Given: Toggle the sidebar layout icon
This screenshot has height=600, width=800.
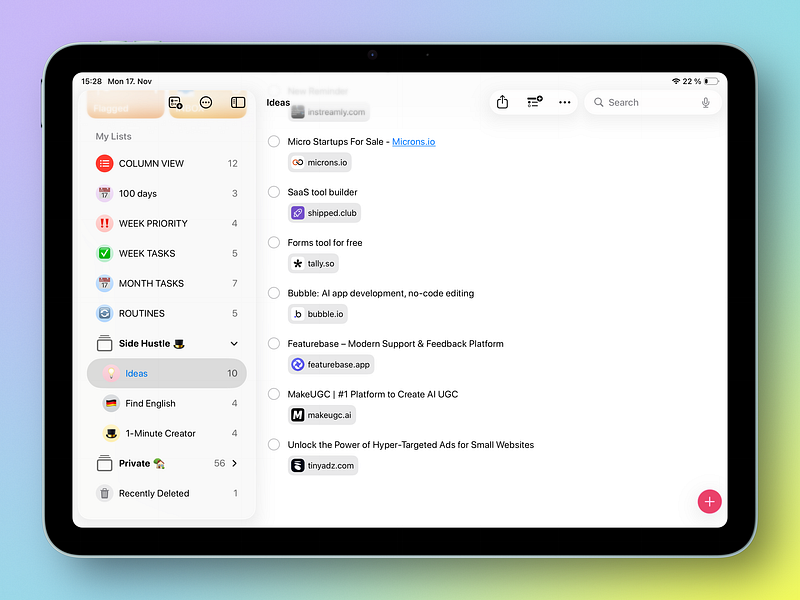Looking at the screenshot, I should pyautogui.click(x=237, y=102).
